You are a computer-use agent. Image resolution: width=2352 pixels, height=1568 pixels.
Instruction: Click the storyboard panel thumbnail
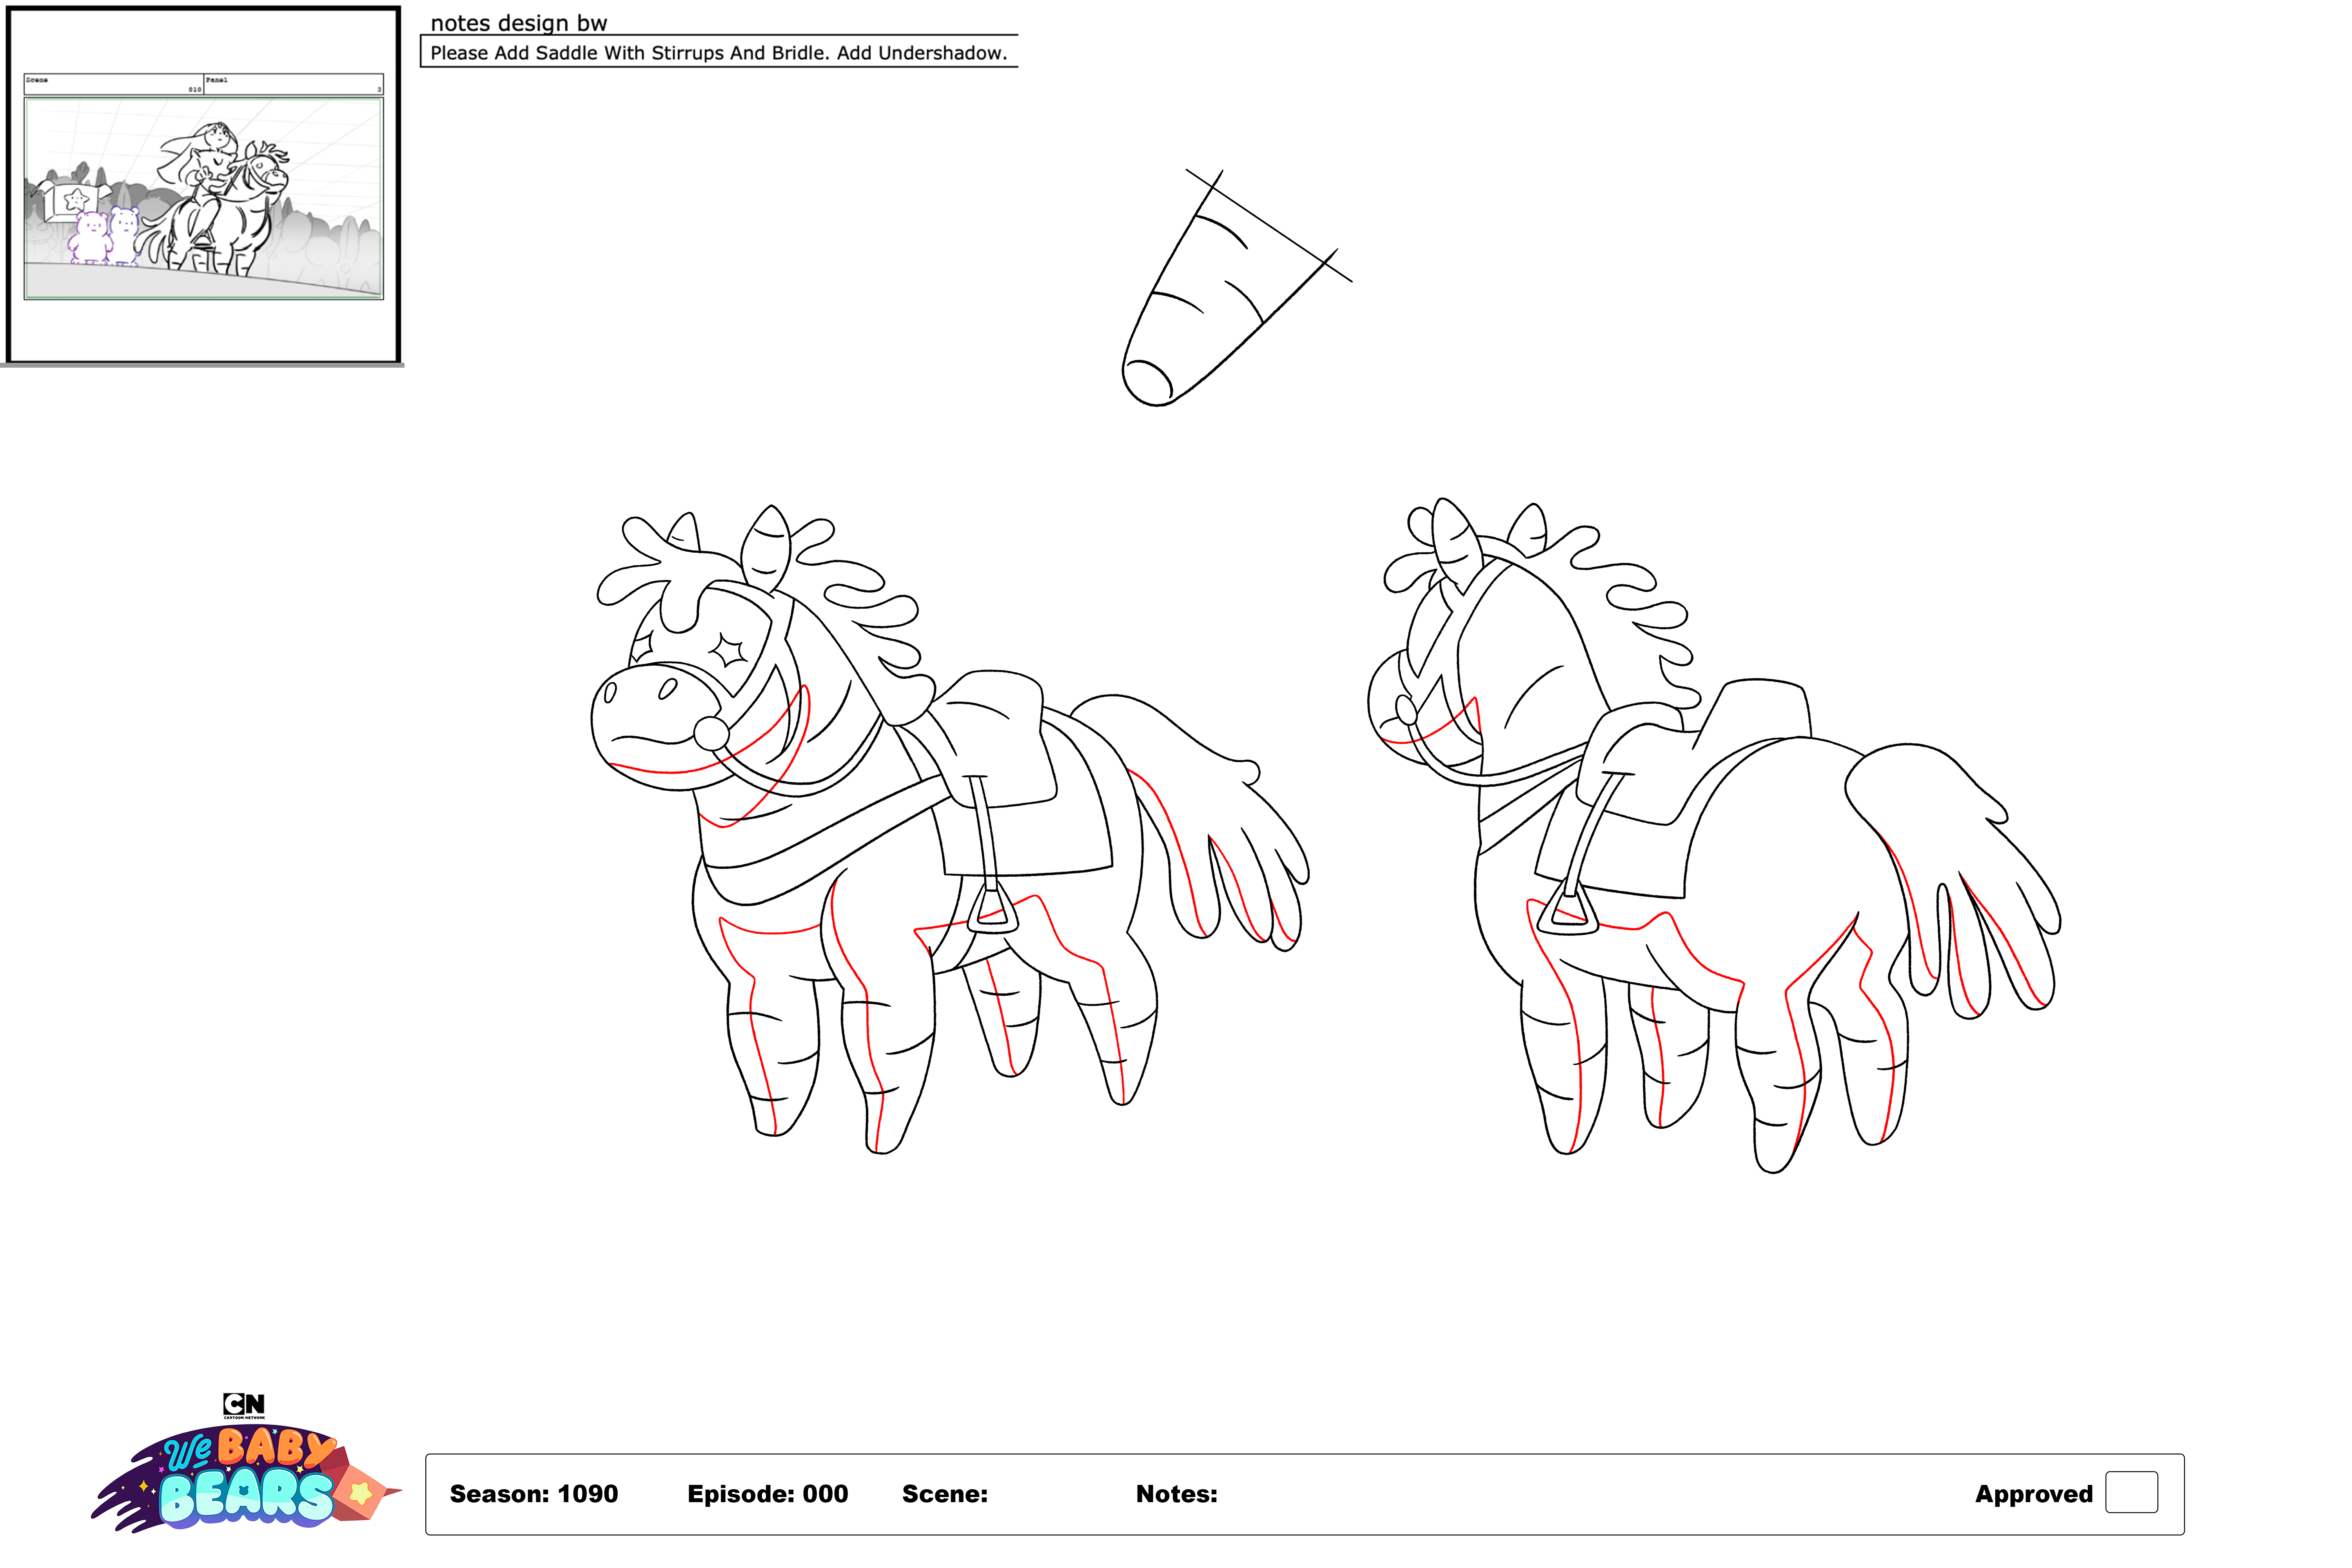(204, 198)
